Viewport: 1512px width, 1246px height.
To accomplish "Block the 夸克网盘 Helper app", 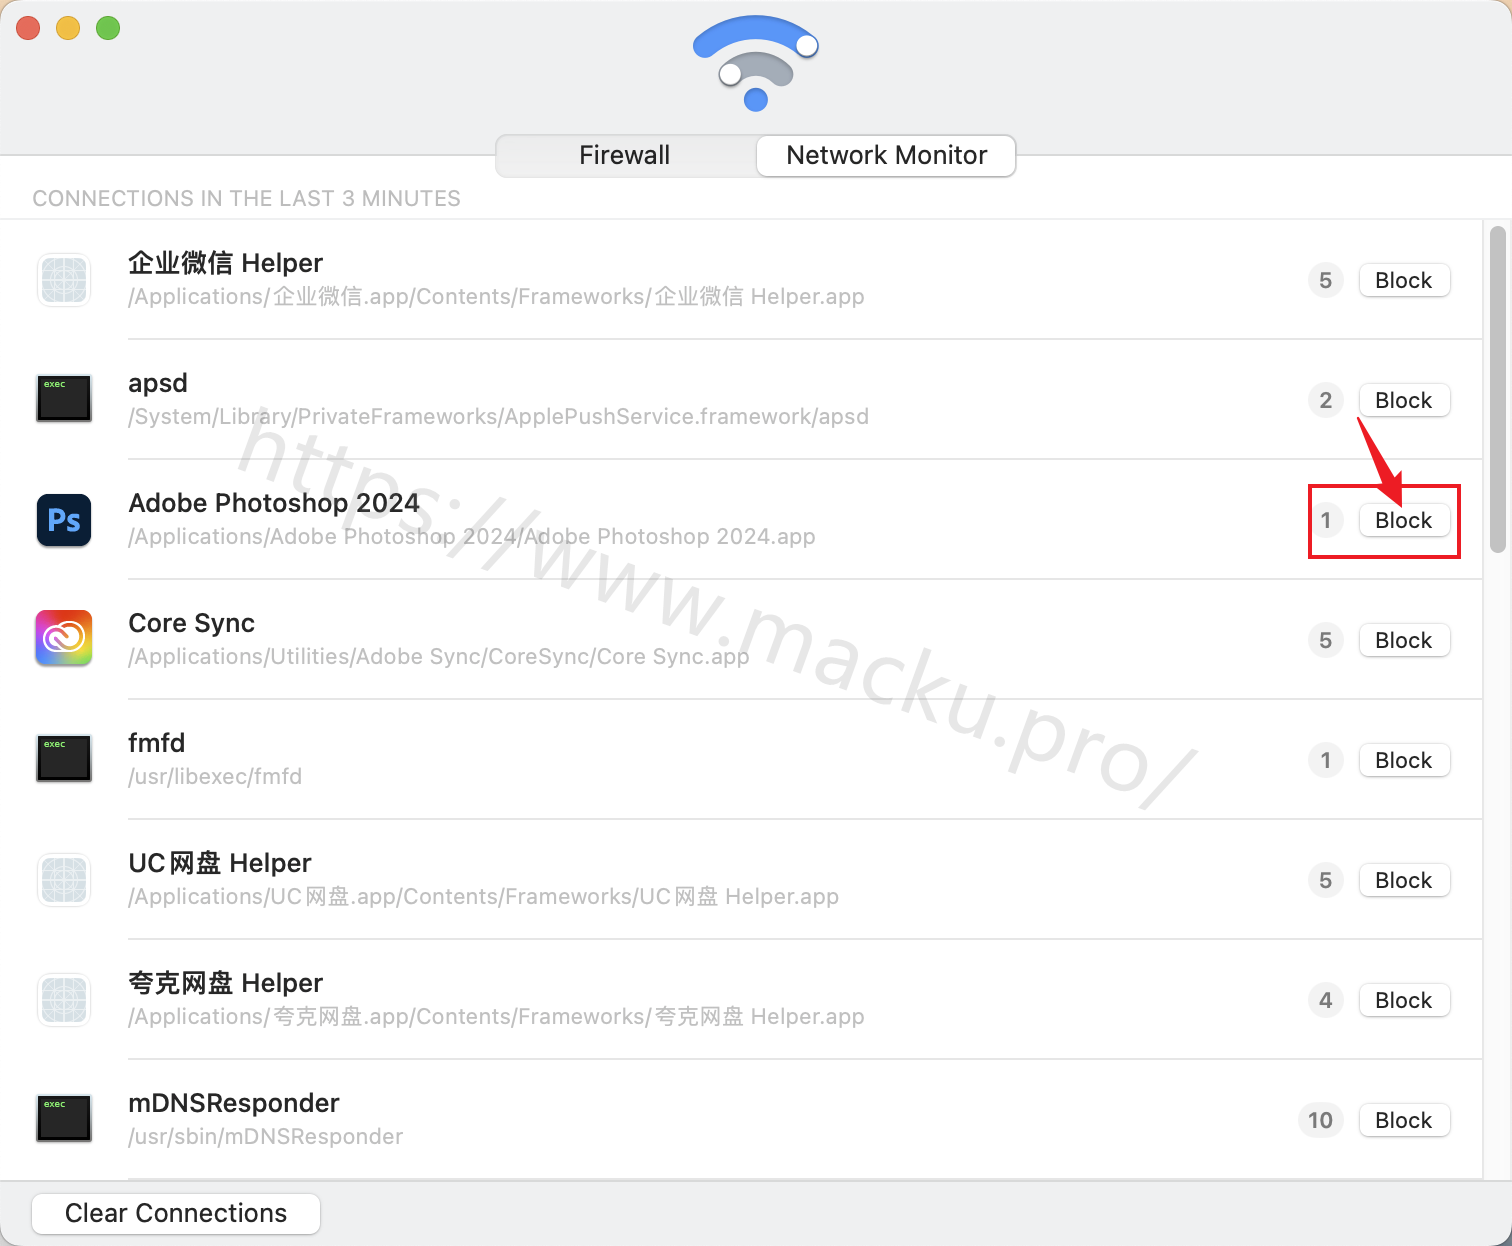I will click(x=1404, y=1000).
